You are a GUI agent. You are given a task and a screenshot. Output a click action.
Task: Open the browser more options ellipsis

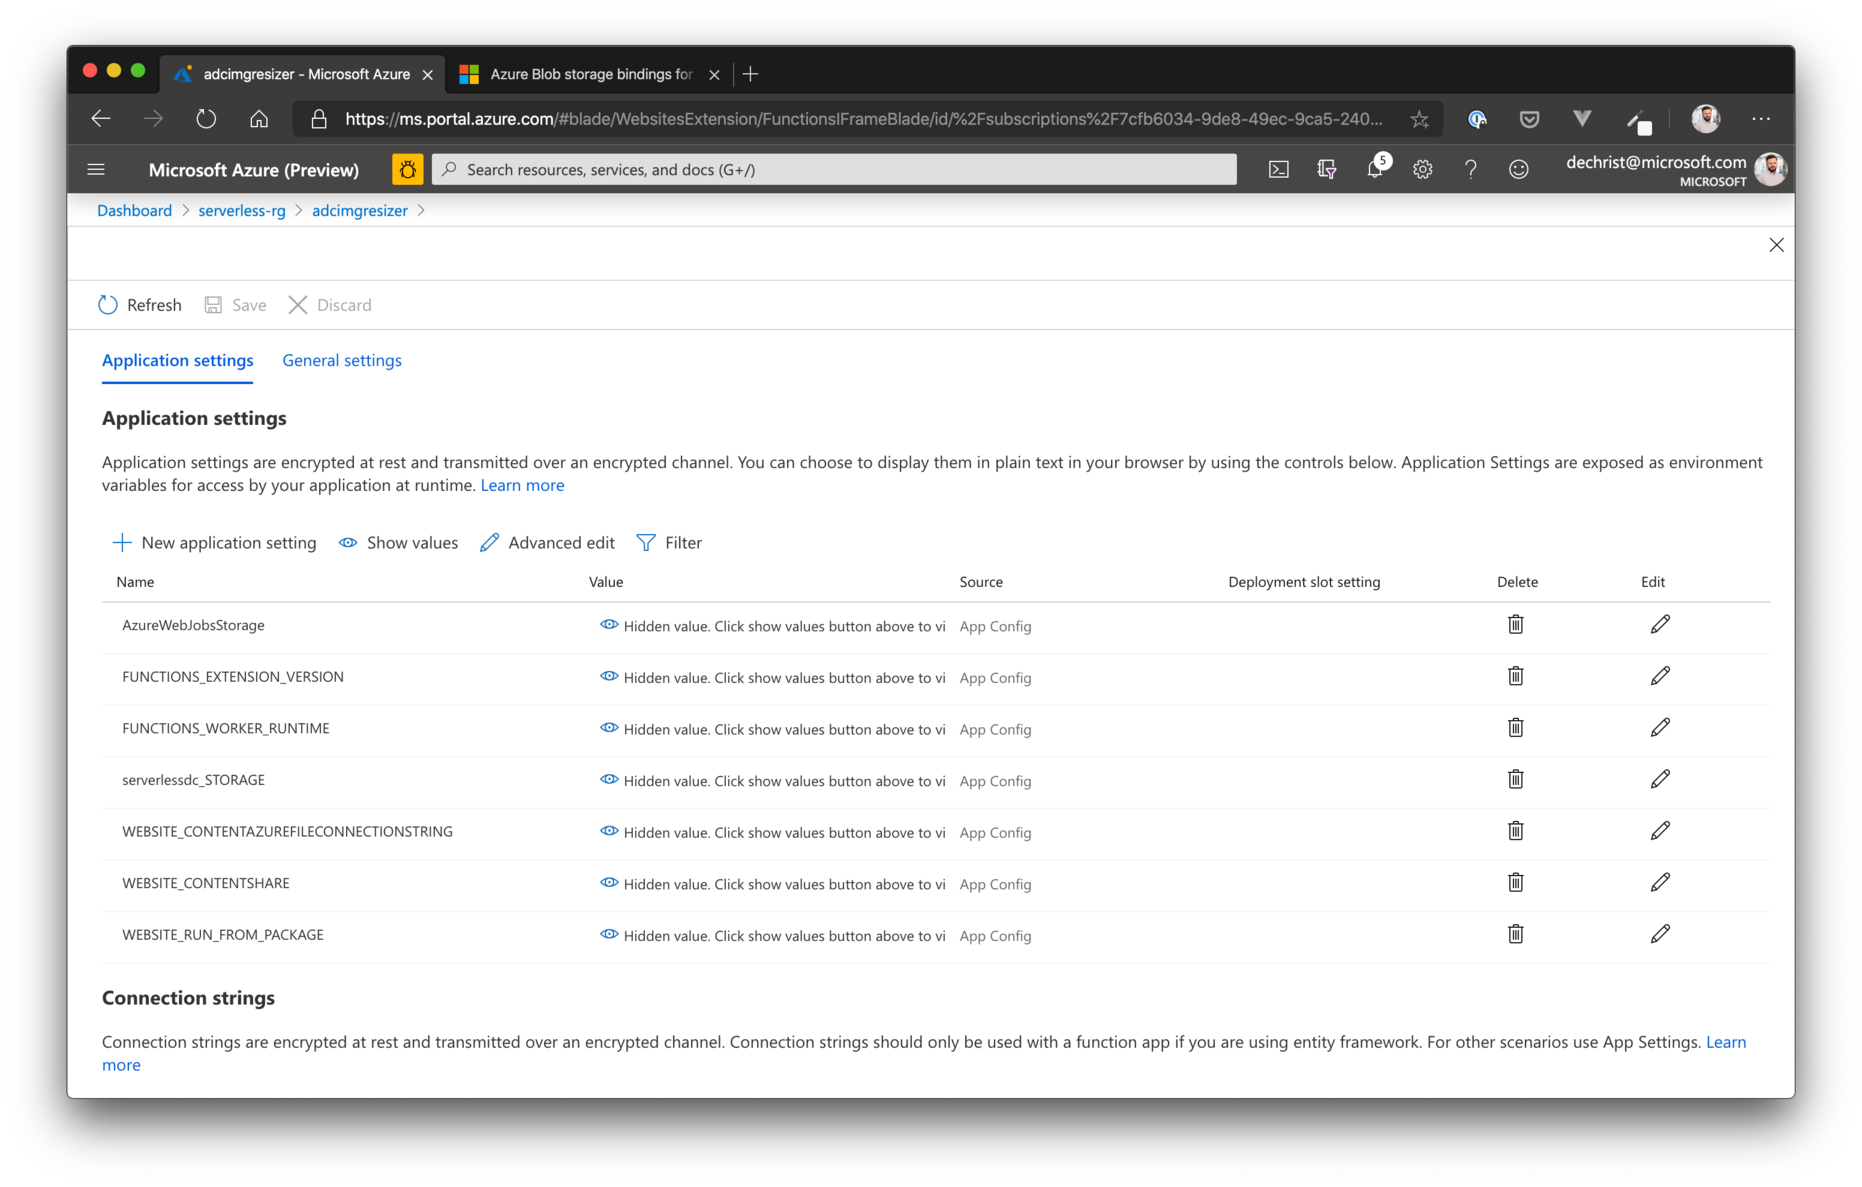click(x=1760, y=119)
